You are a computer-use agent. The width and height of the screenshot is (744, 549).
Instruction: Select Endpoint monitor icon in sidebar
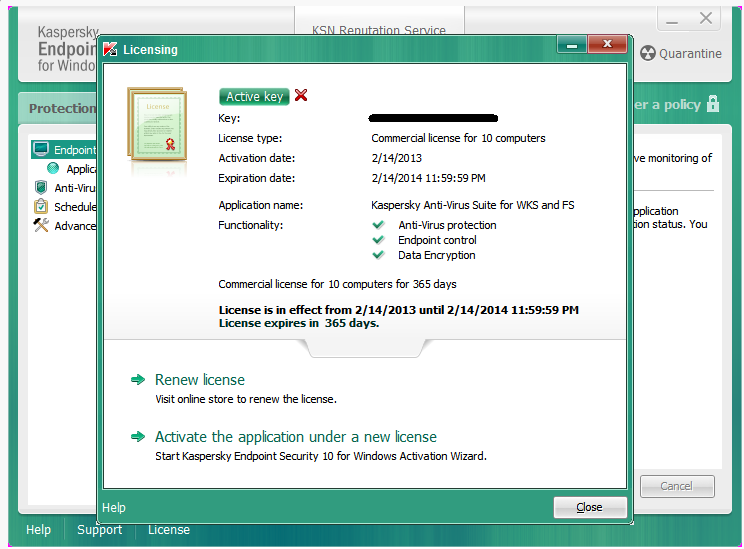pos(41,149)
